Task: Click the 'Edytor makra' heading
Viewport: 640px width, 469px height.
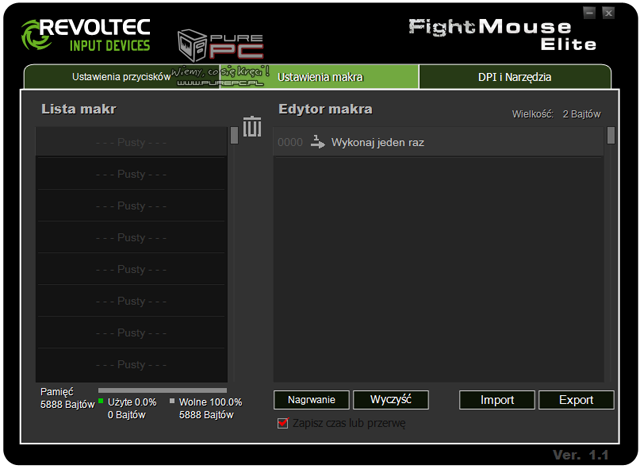Action: tap(325, 109)
